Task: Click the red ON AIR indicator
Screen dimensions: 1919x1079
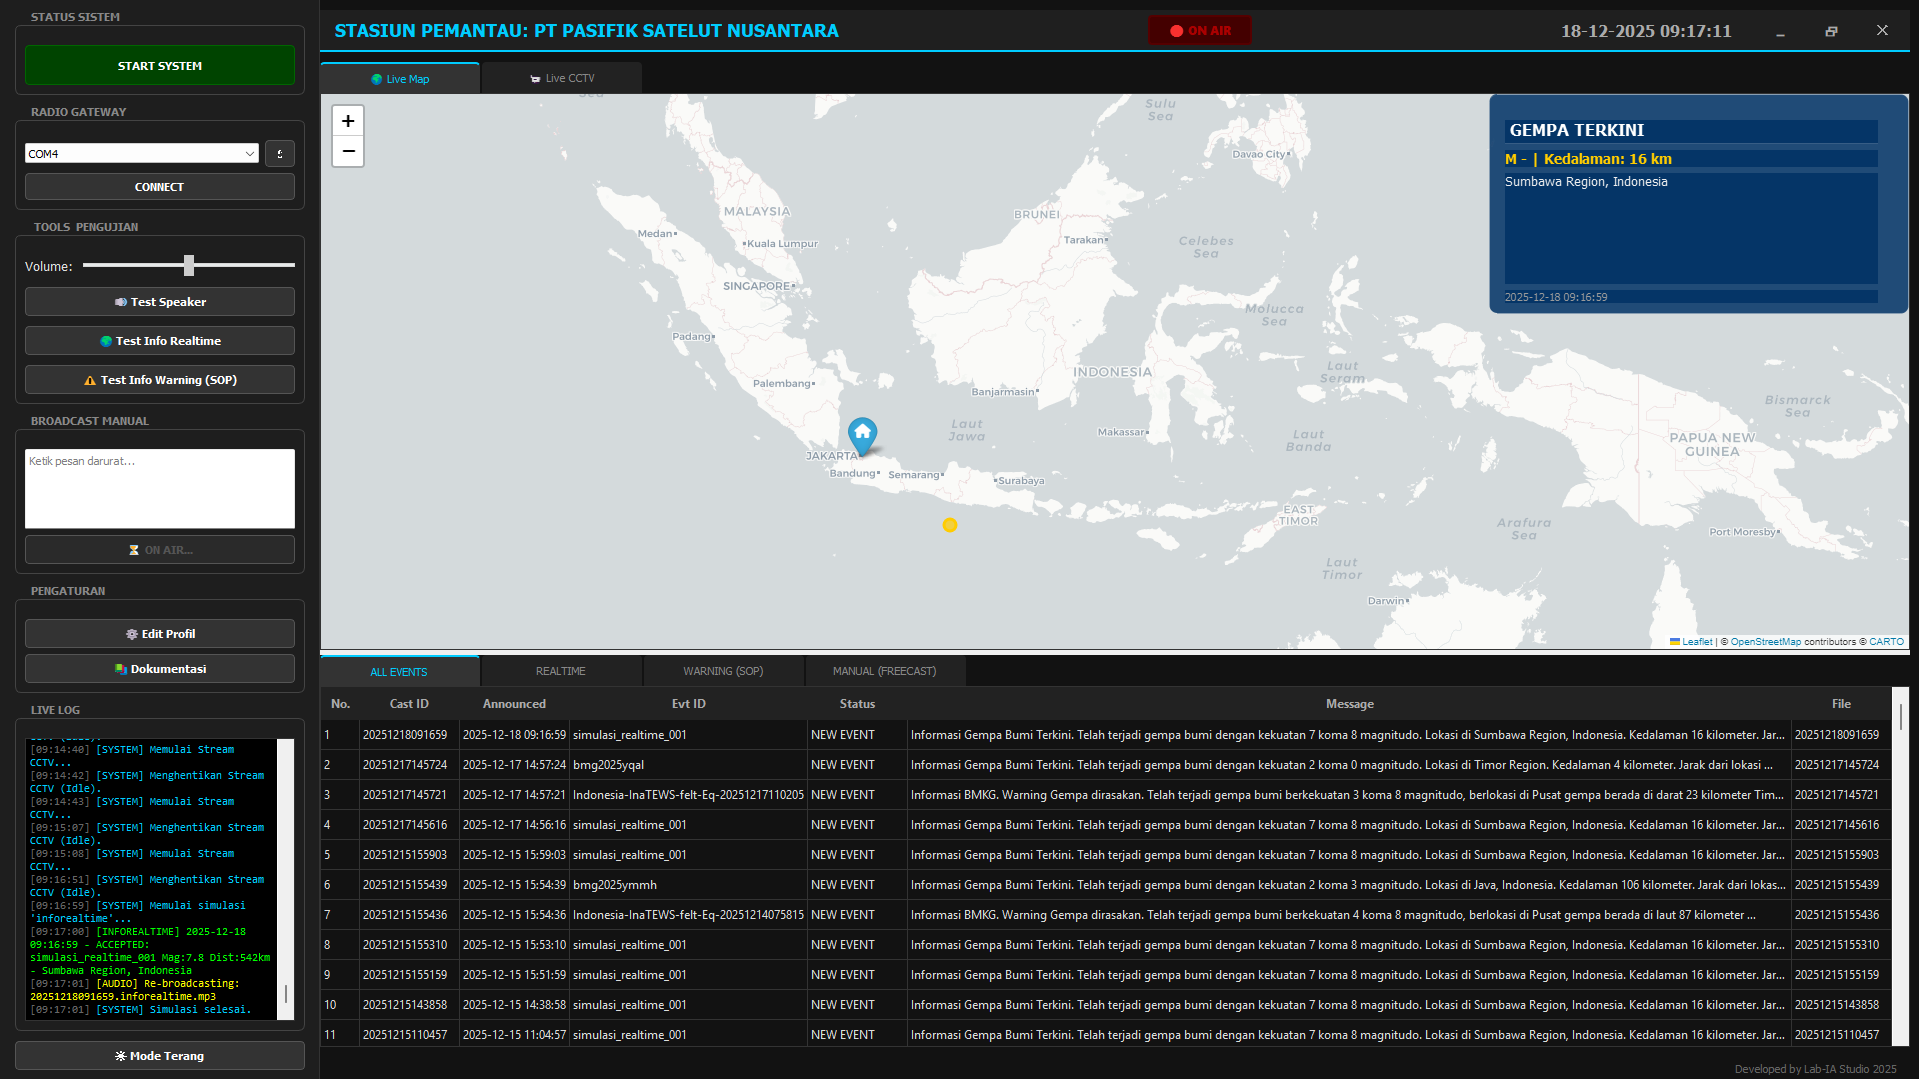Action: click(x=1199, y=30)
